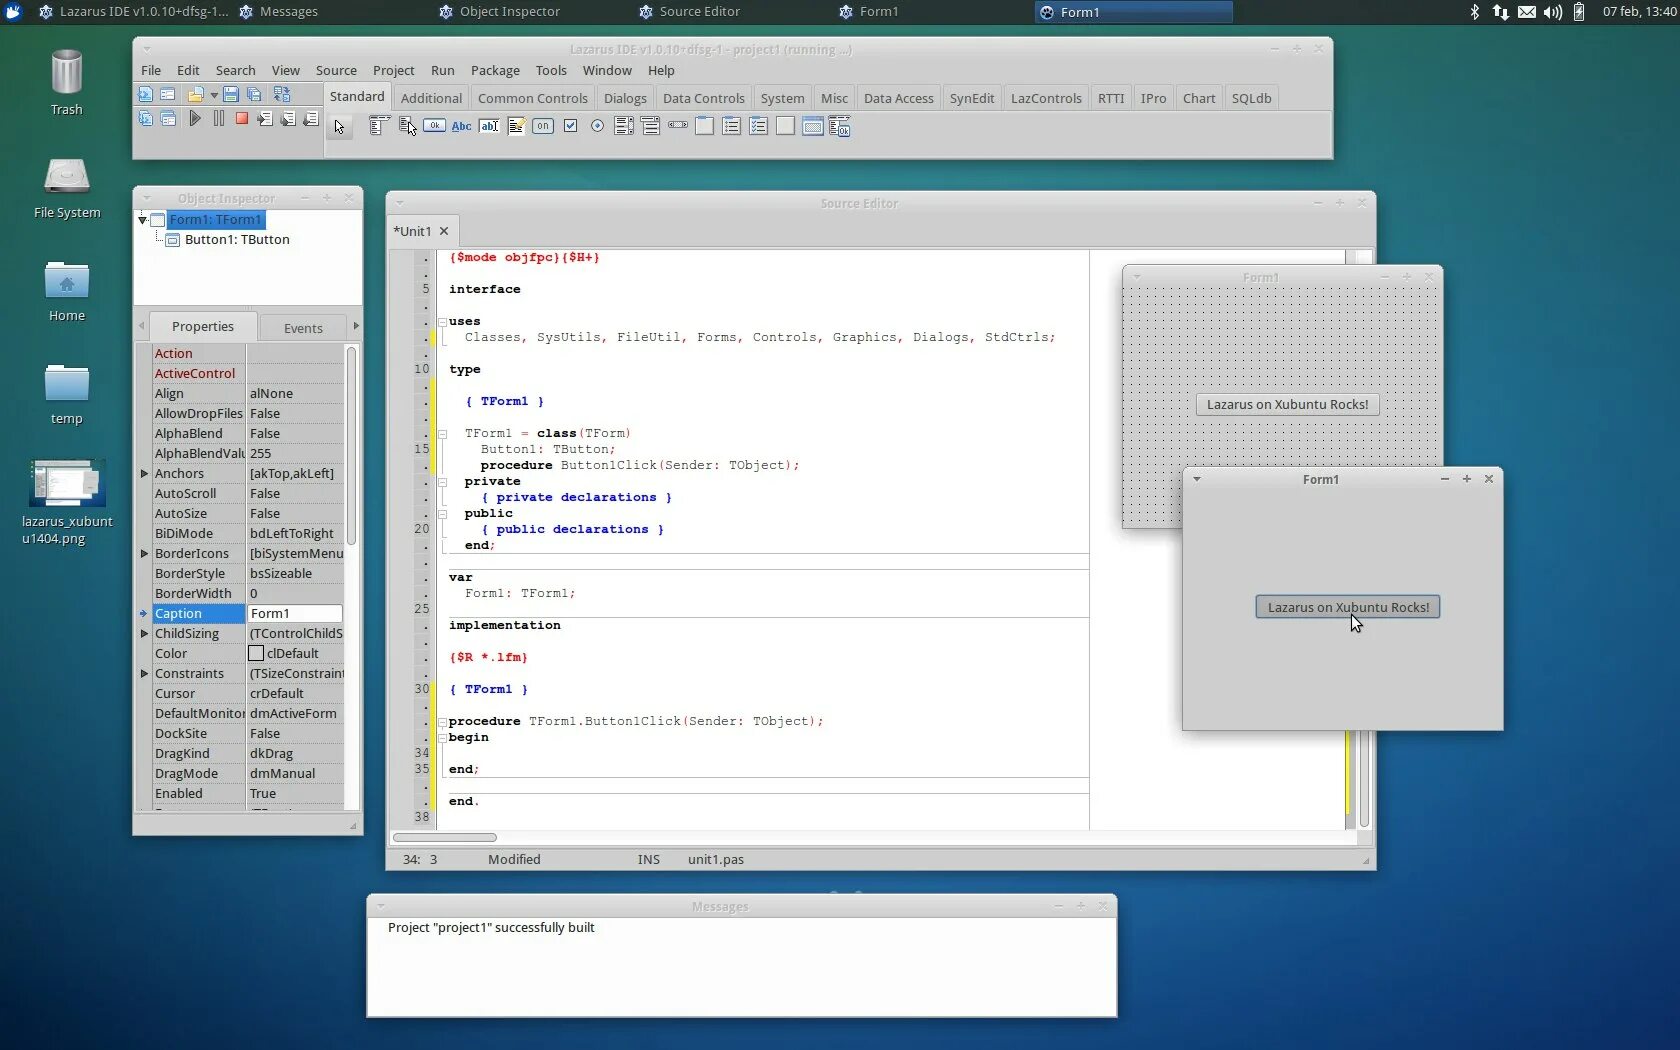The width and height of the screenshot is (1680, 1050).
Task: Click the Open file toolbar icon
Action: click(195, 94)
